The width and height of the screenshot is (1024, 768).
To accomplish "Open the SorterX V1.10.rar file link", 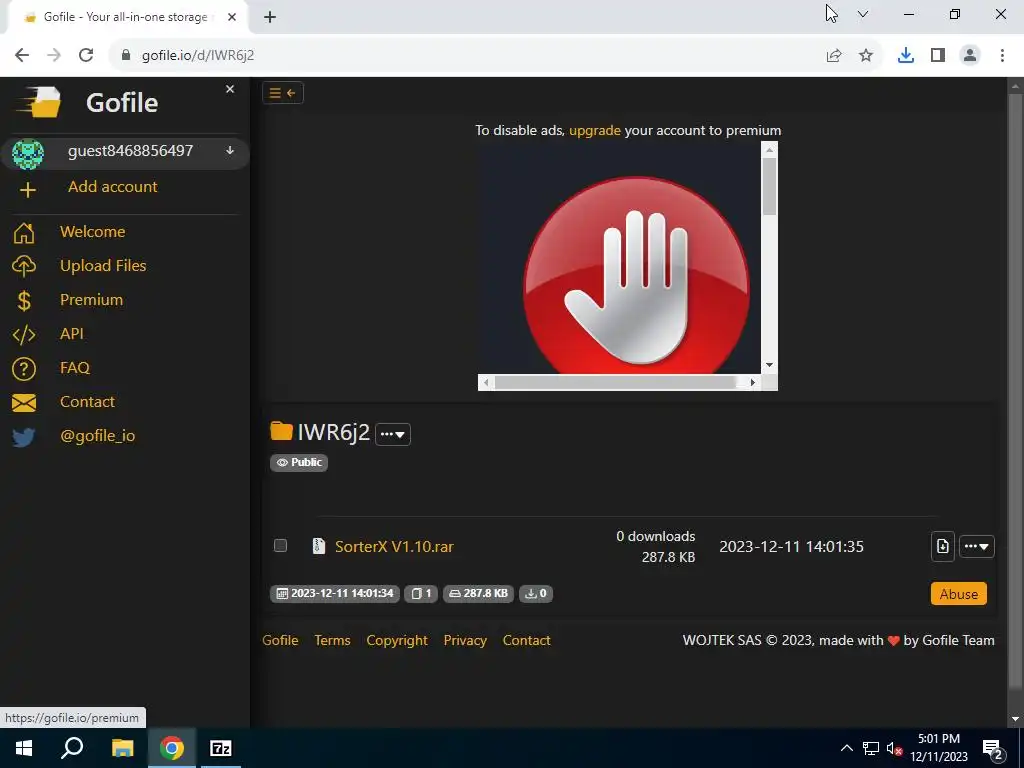I will click(x=394, y=547).
